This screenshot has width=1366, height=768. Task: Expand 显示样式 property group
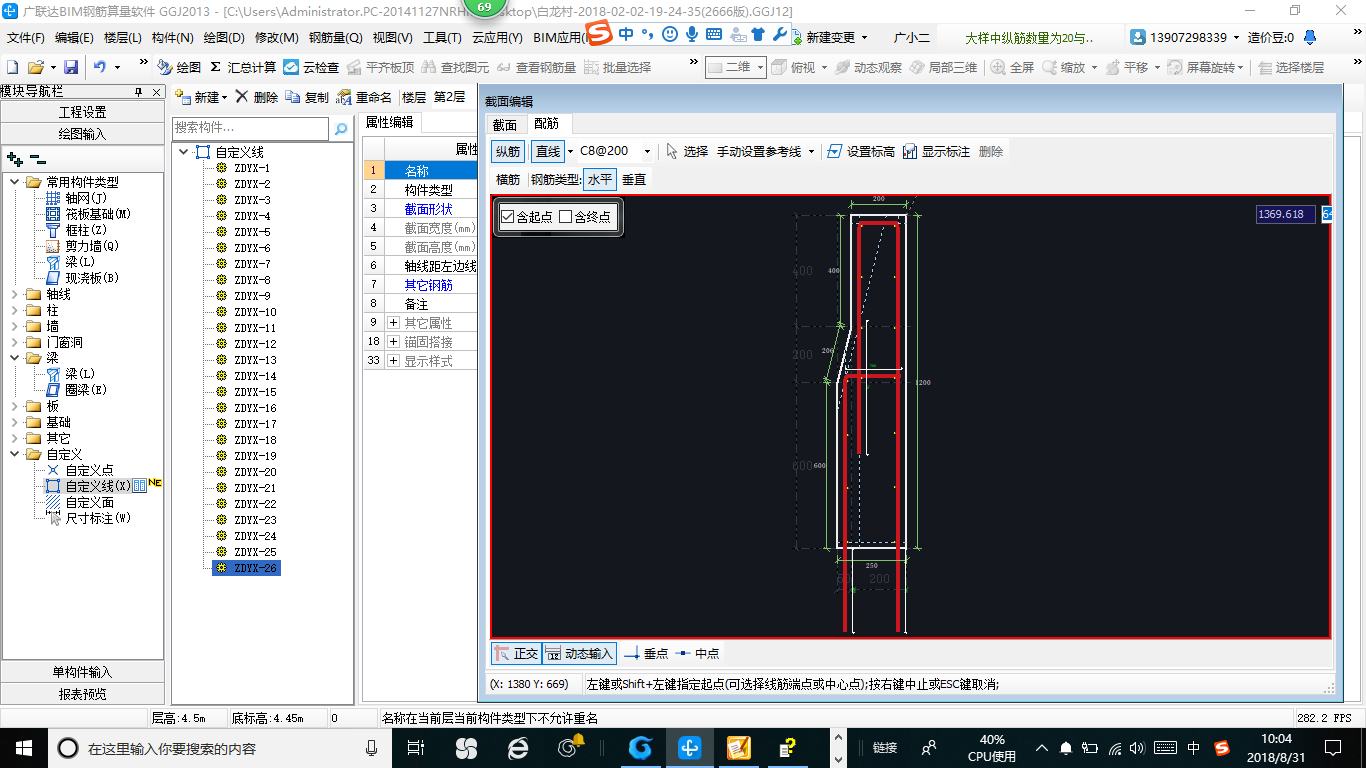[393, 361]
